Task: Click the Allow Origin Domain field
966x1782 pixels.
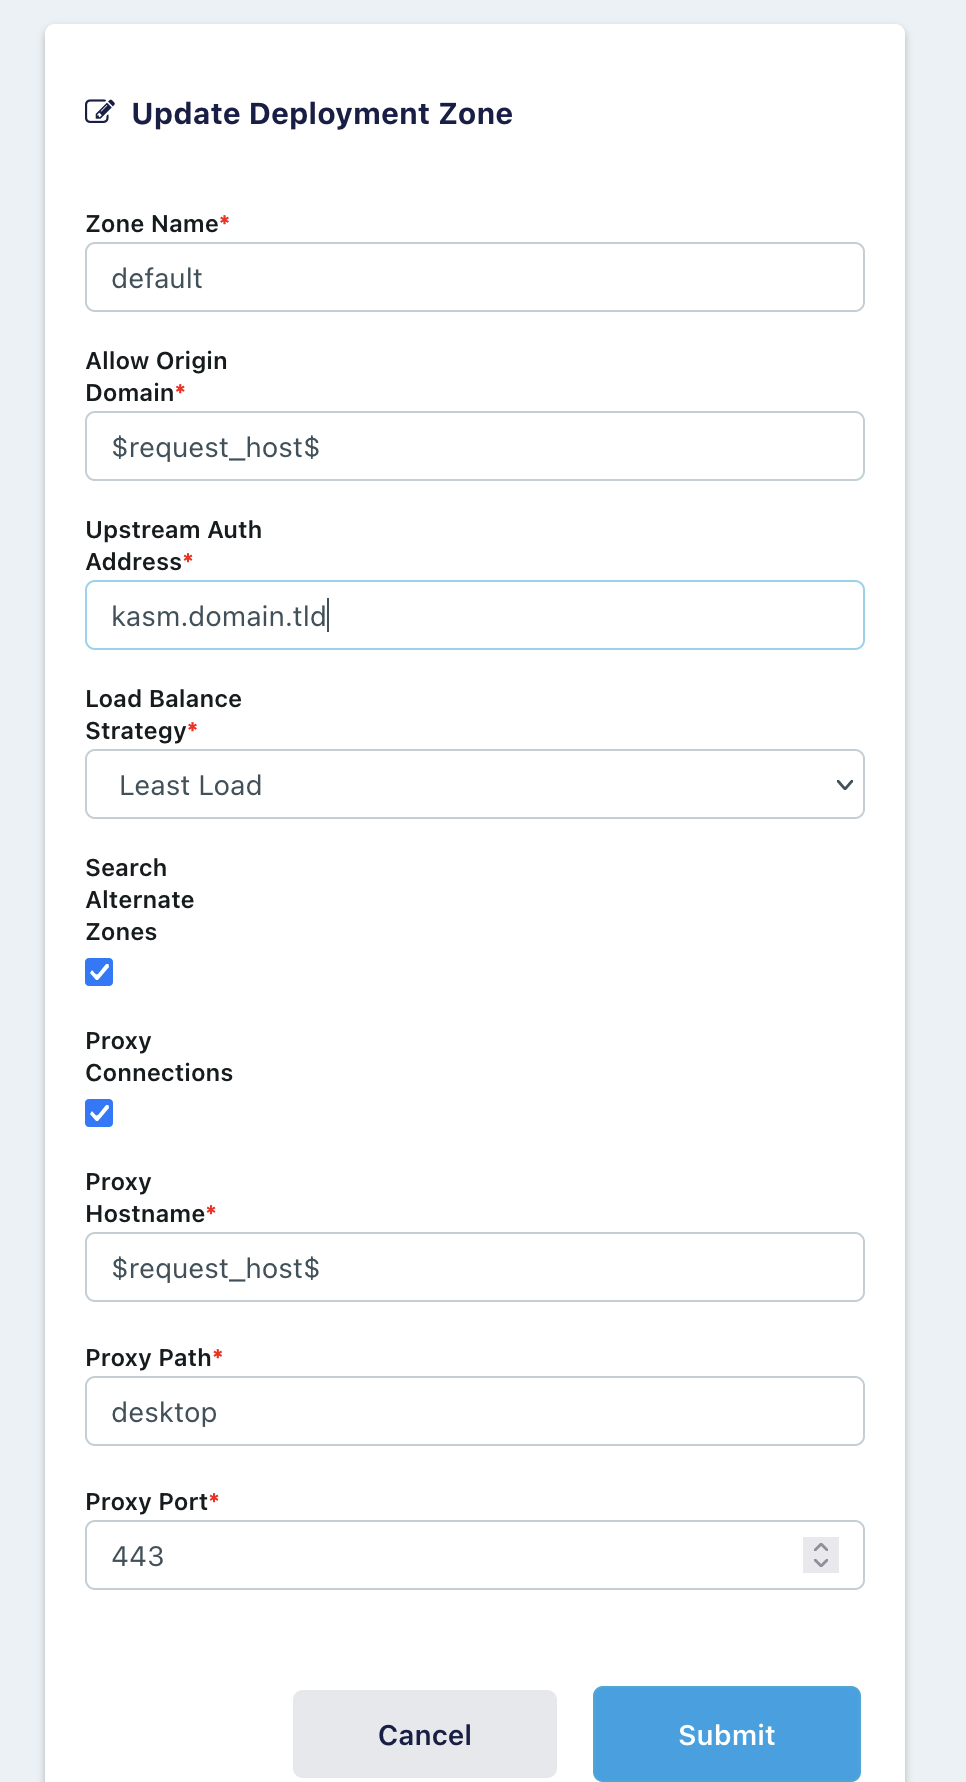Action: coord(475,446)
